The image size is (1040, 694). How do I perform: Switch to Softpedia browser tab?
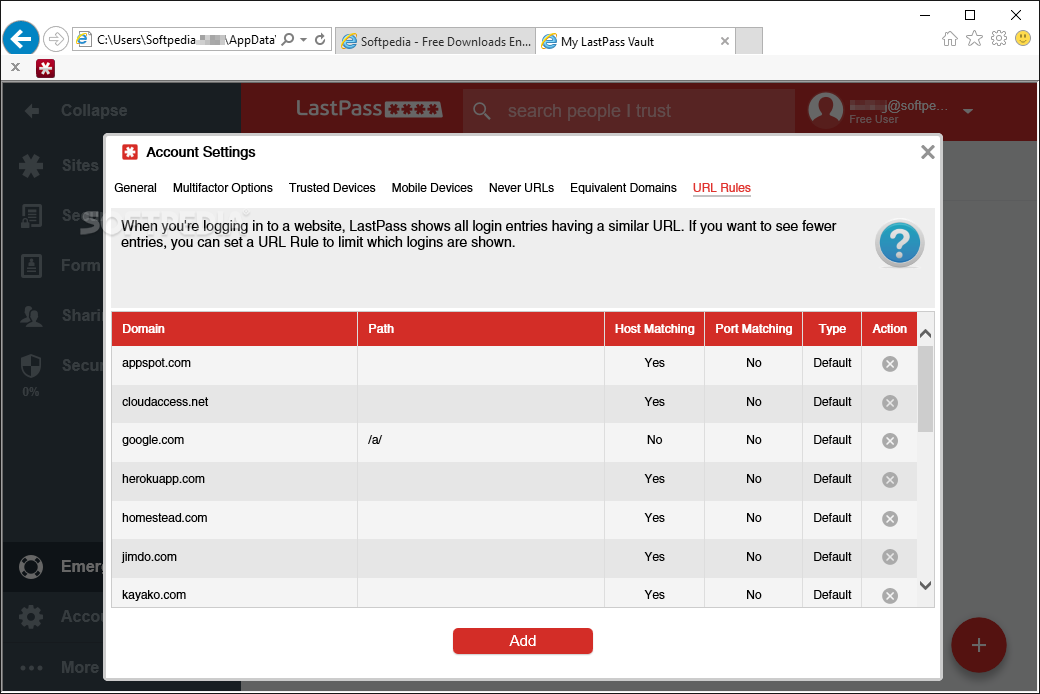click(436, 41)
